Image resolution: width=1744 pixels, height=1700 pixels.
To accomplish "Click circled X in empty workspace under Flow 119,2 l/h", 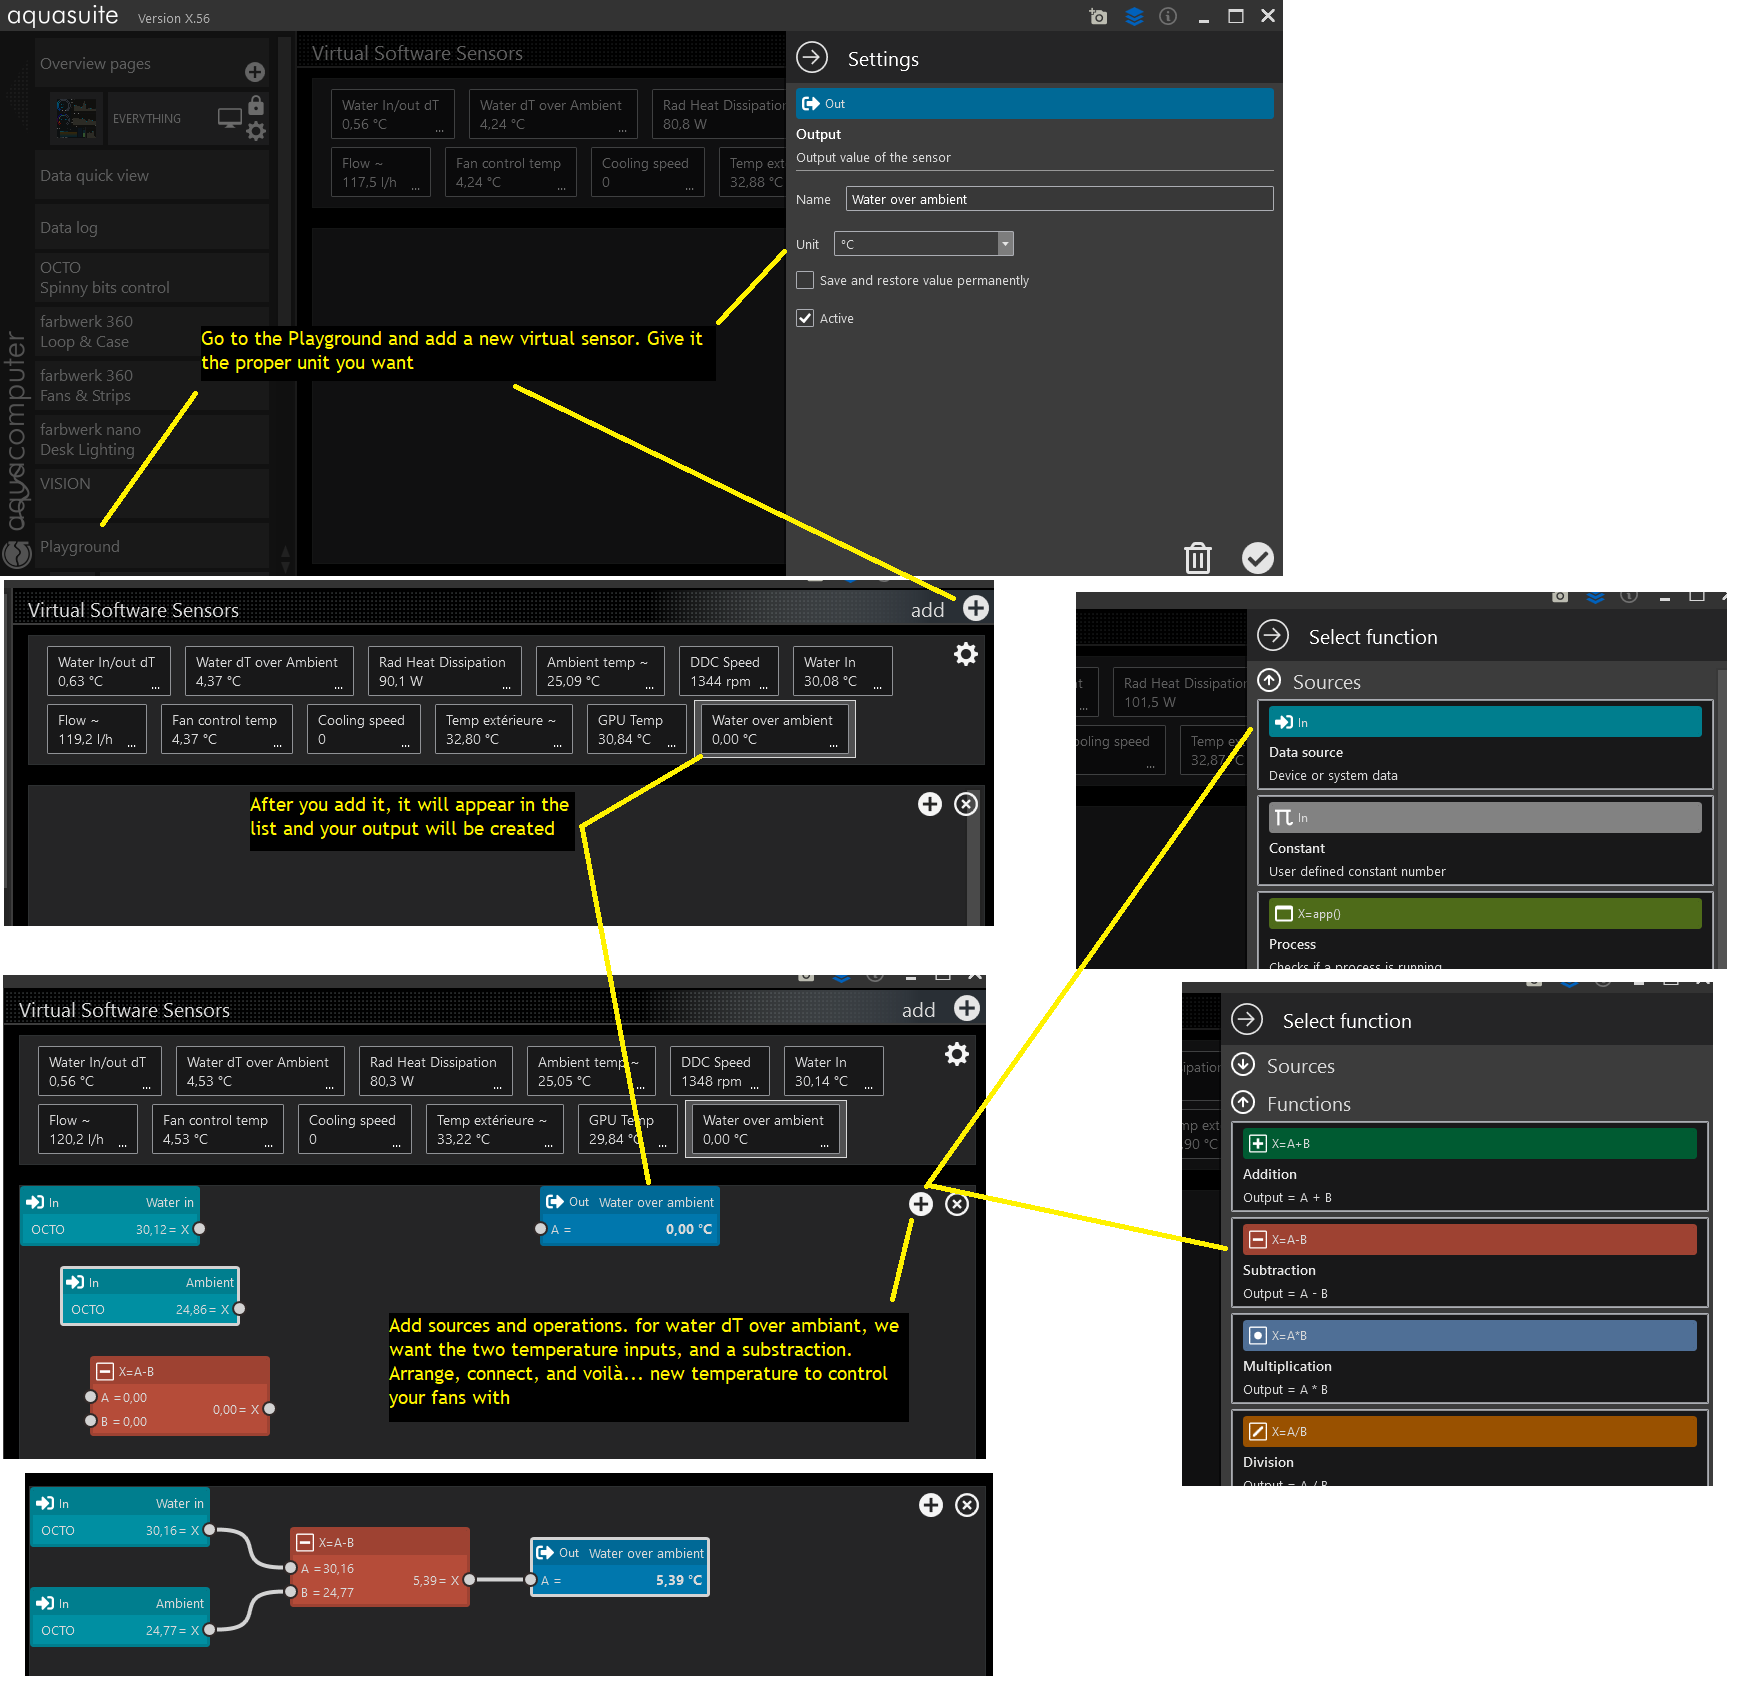I will tap(966, 804).
